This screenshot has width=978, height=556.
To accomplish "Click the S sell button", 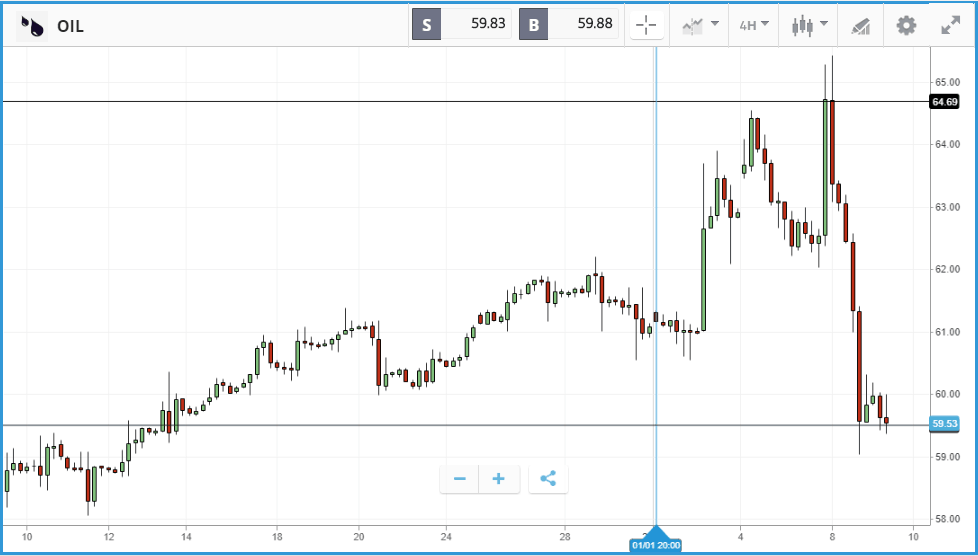I will coord(427,25).
